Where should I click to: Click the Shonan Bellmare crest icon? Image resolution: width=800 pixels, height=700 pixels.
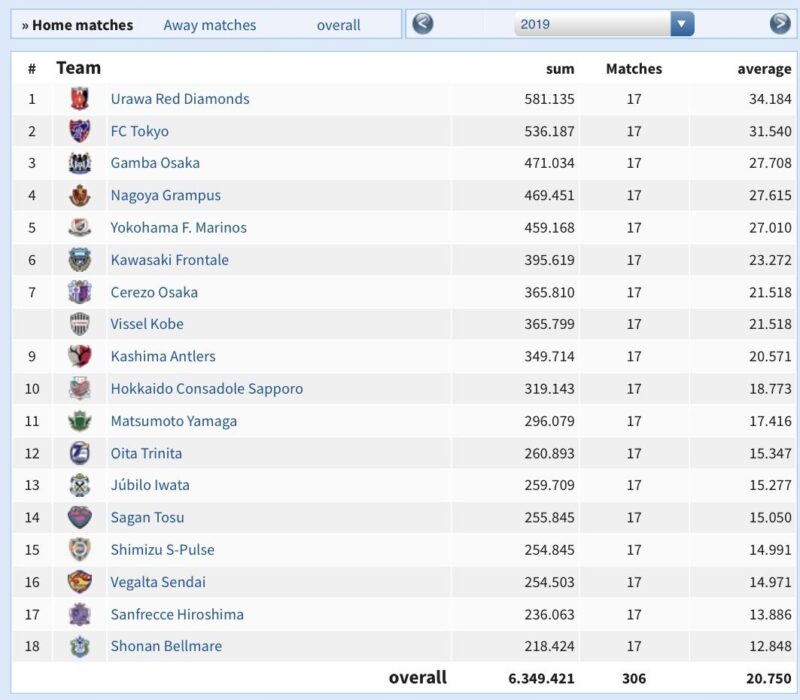click(x=80, y=646)
